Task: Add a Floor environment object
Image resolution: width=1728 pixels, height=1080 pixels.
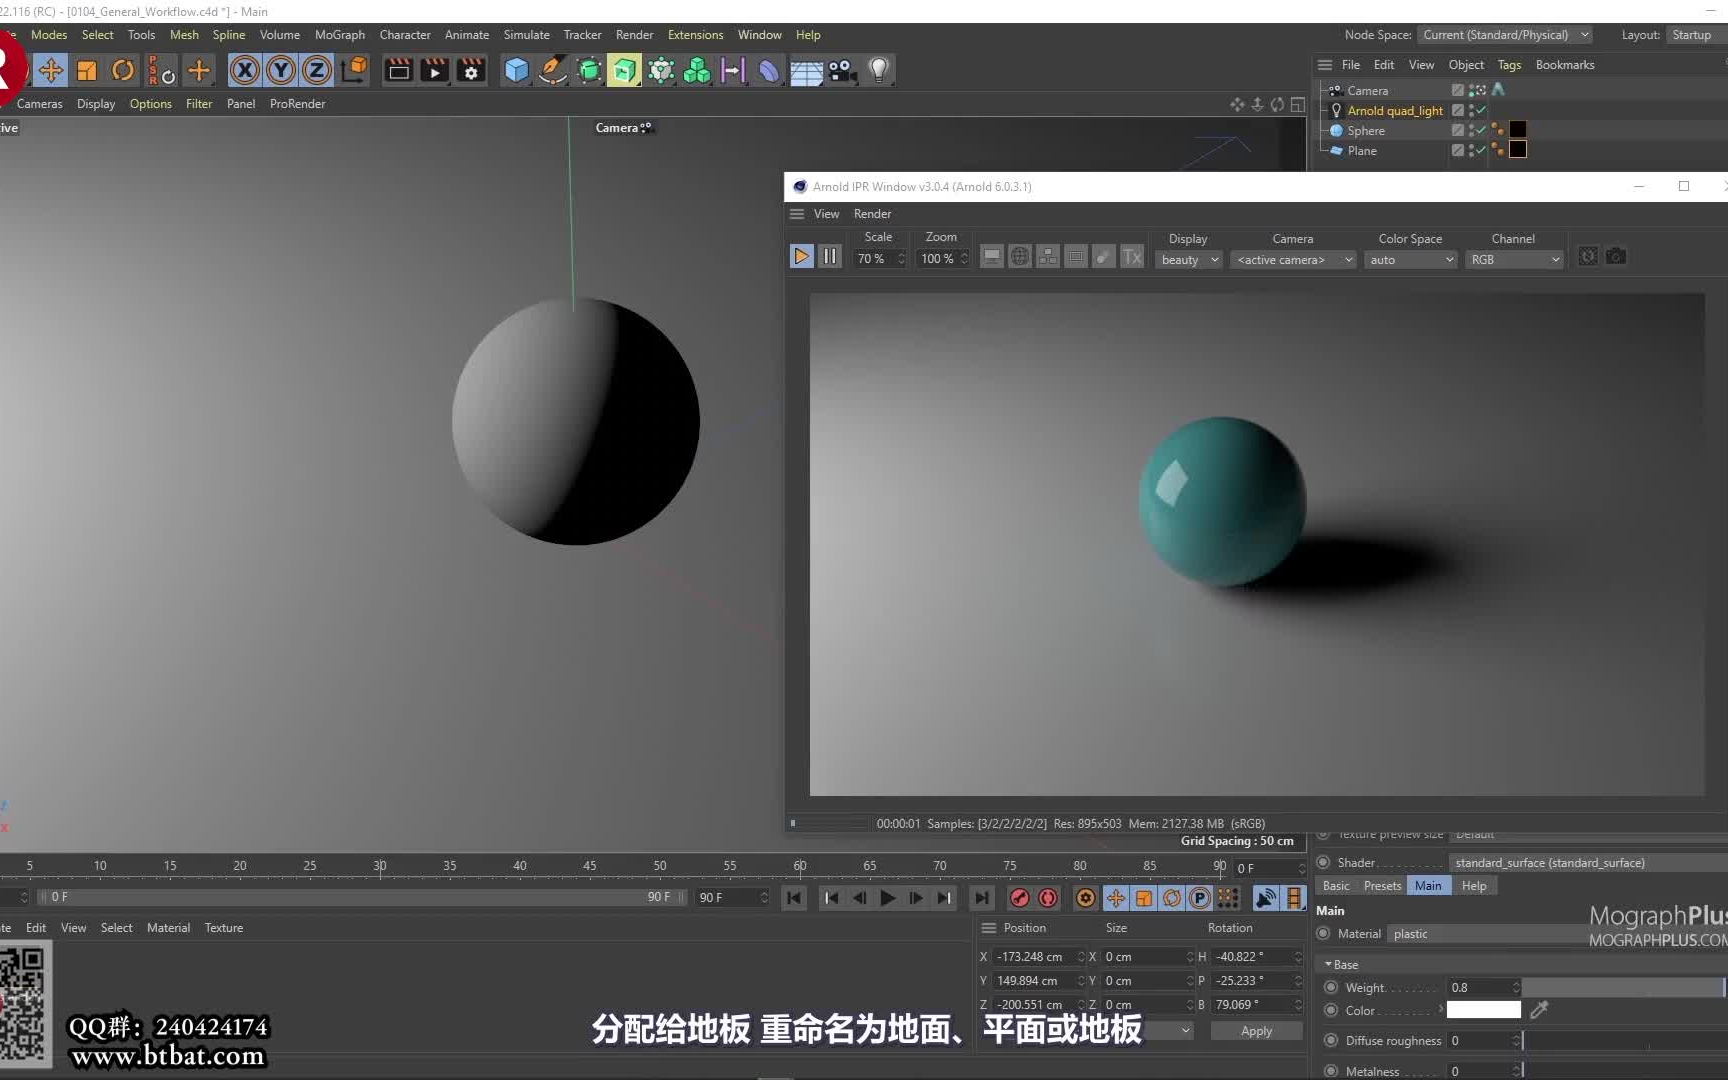Action: pyautogui.click(x=806, y=70)
